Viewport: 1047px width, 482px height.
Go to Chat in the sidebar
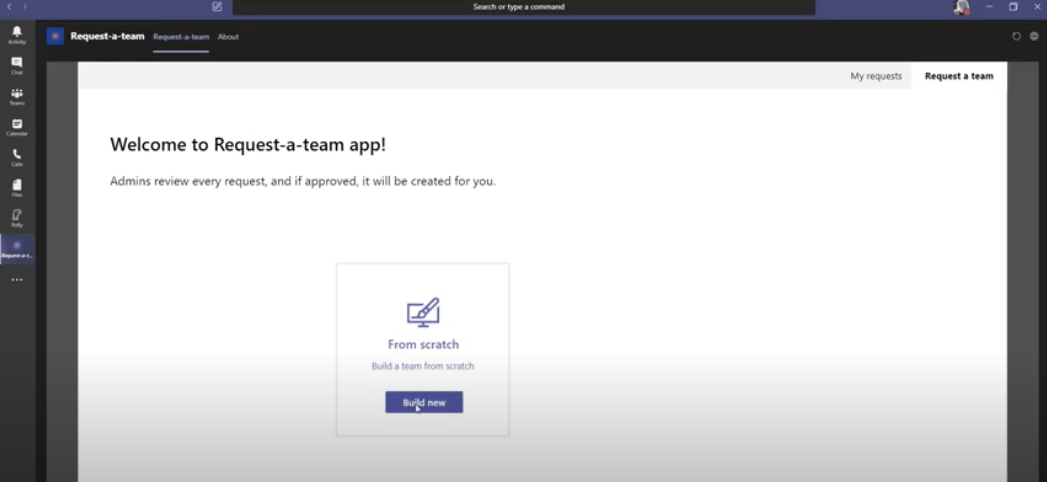[17, 65]
